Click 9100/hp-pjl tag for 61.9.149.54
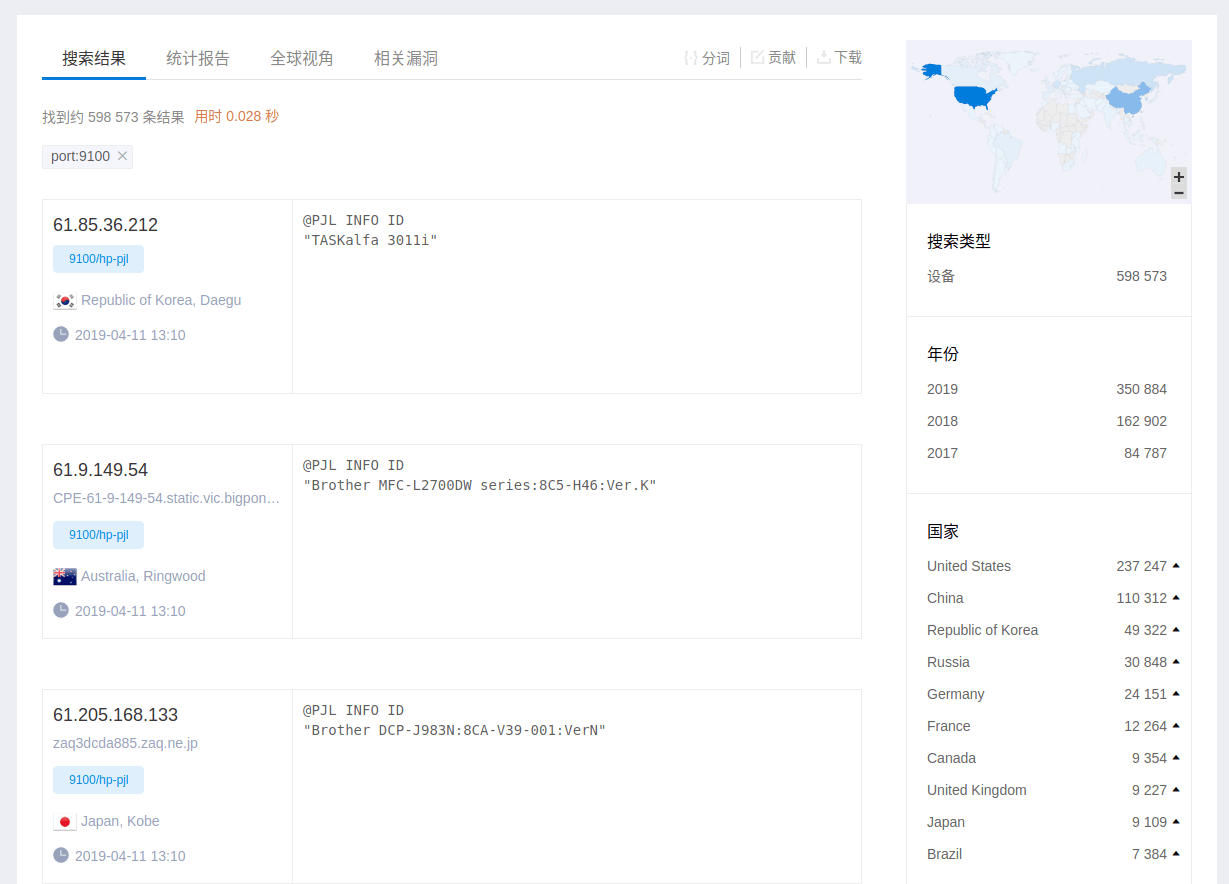This screenshot has height=884, width=1229. (98, 535)
